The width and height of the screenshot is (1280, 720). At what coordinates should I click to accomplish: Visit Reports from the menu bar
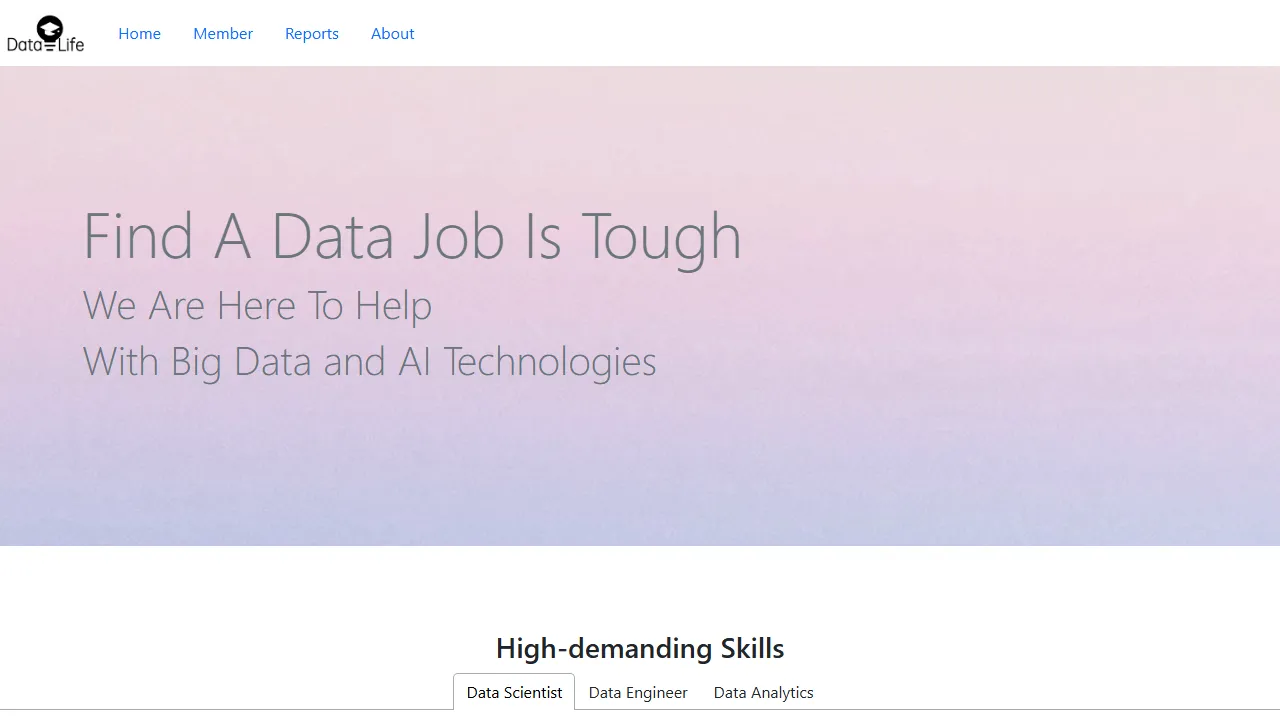coord(311,33)
